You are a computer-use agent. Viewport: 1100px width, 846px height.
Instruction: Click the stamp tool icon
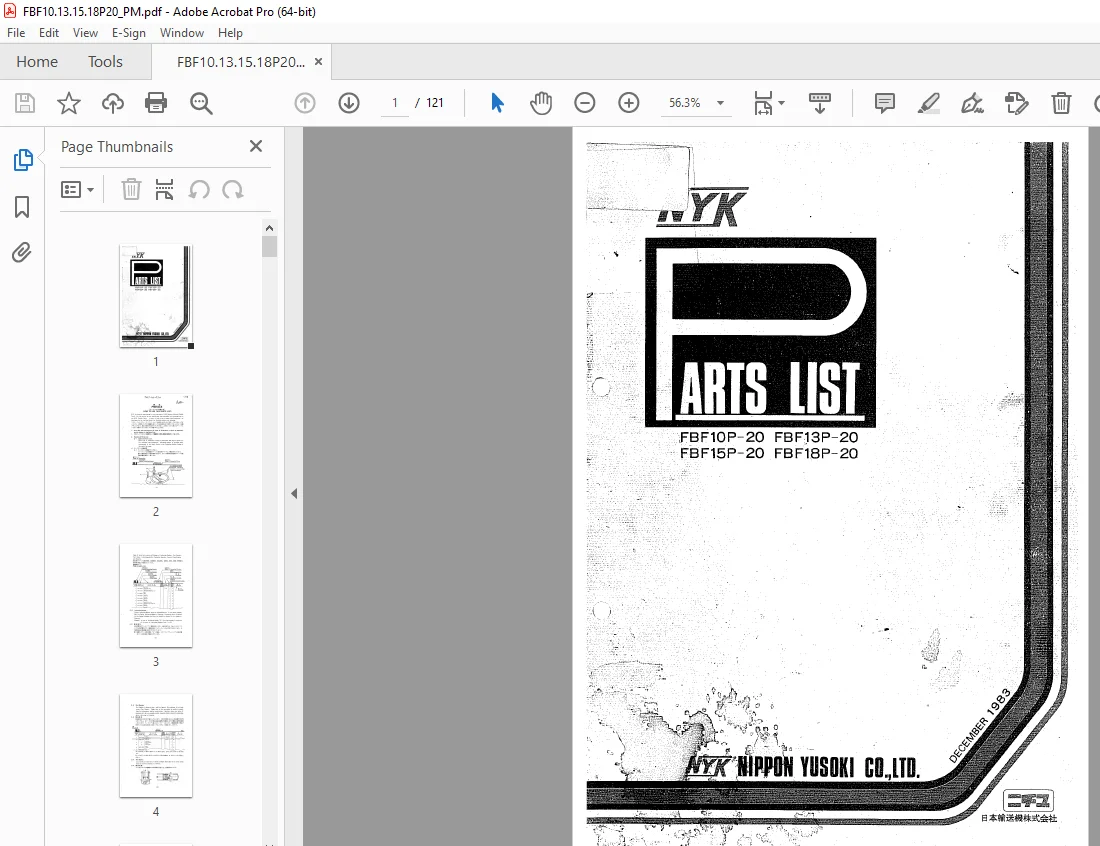click(1017, 103)
